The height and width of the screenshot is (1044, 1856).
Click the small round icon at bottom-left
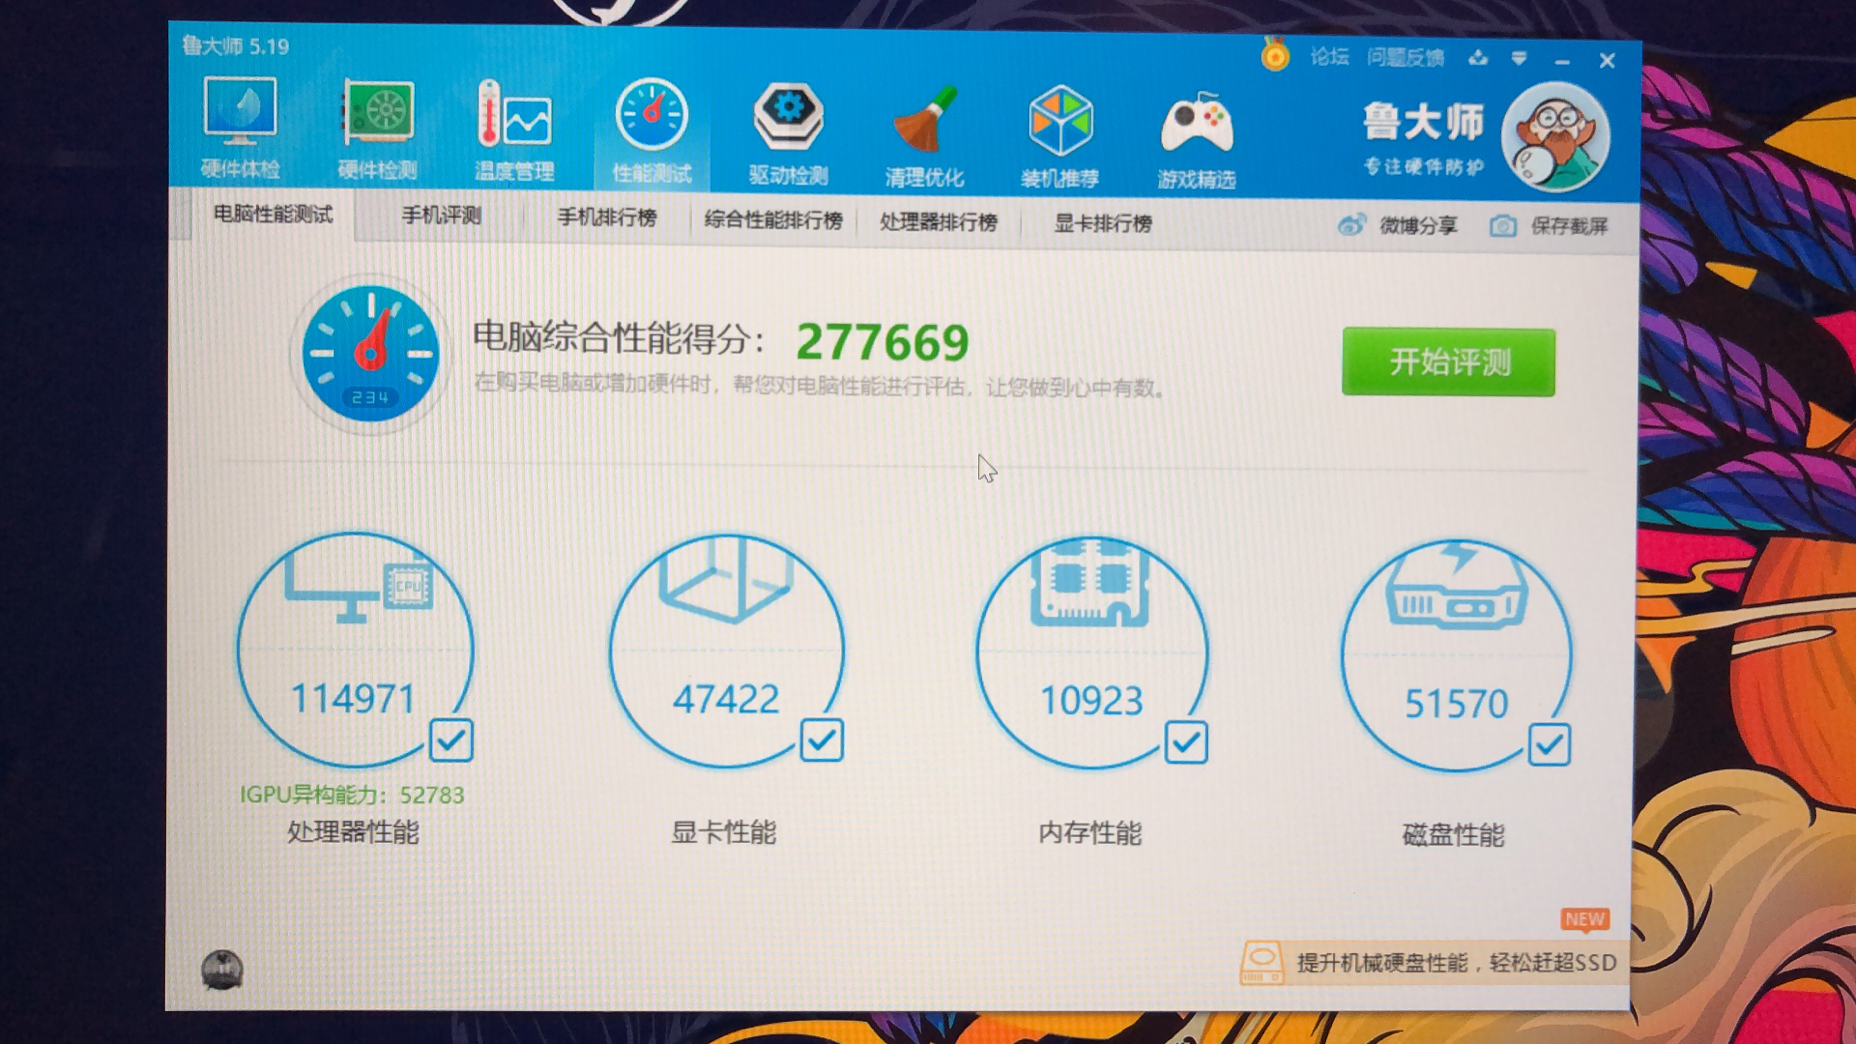pos(222,969)
